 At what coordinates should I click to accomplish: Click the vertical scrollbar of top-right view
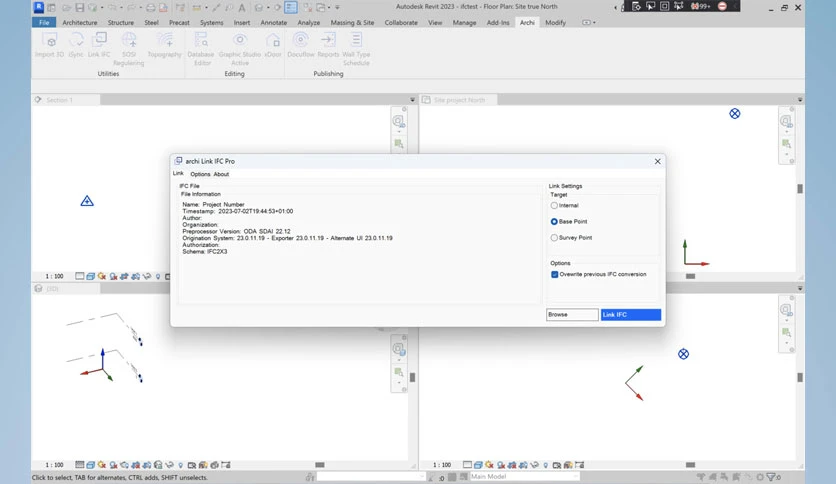pos(800,189)
